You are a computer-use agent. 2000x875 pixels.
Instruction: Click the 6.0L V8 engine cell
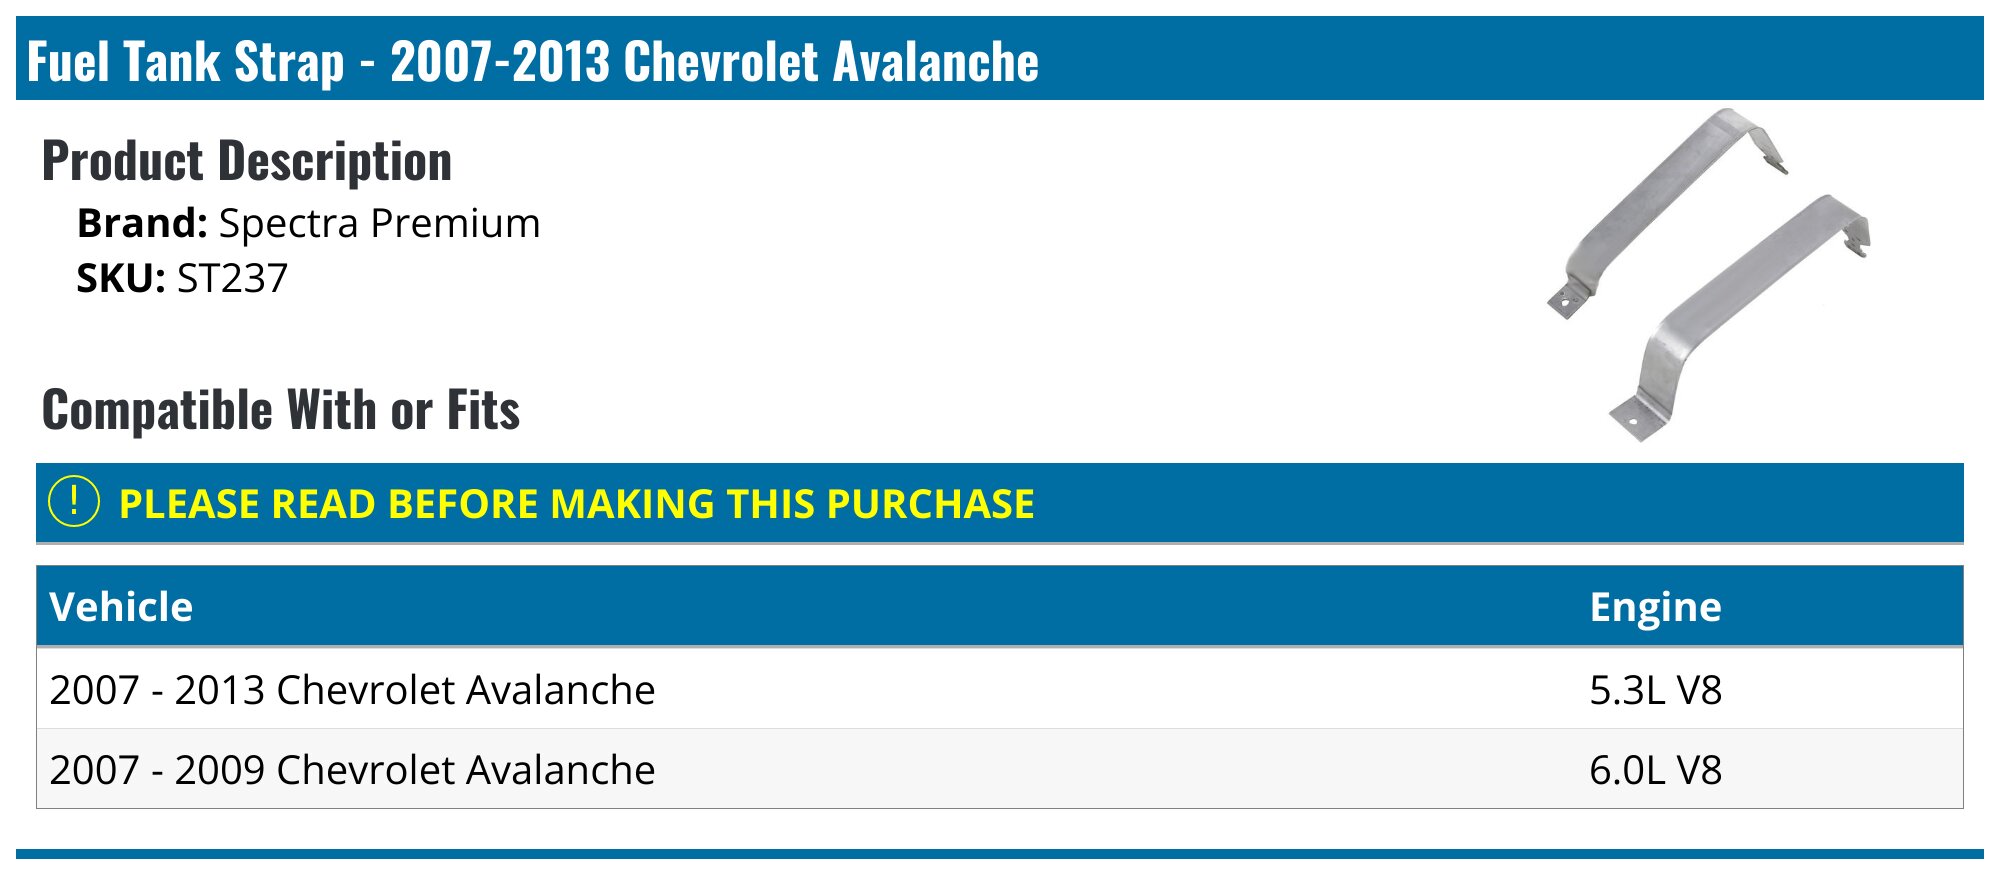pyautogui.click(x=1656, y=770)
